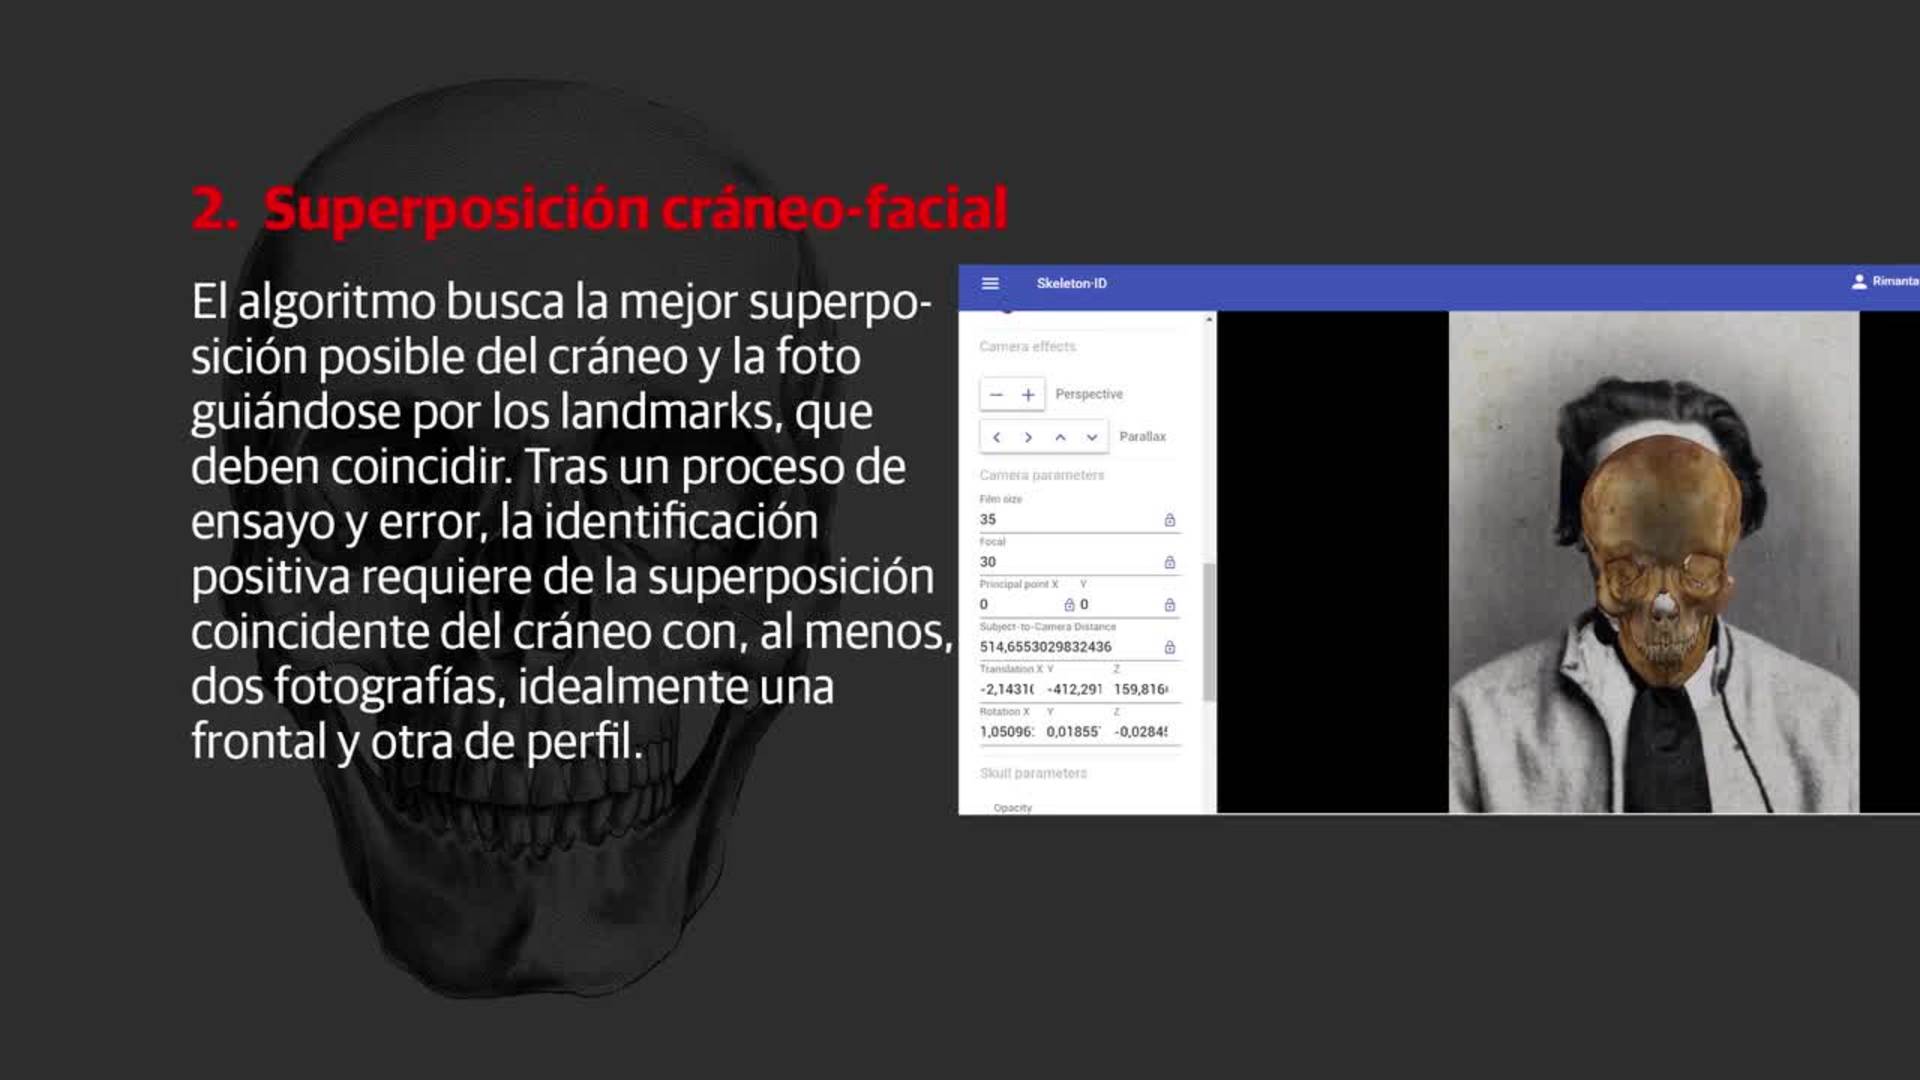
Task: Move parallax down with the down chevron
Action: [x=1092, y=437]
